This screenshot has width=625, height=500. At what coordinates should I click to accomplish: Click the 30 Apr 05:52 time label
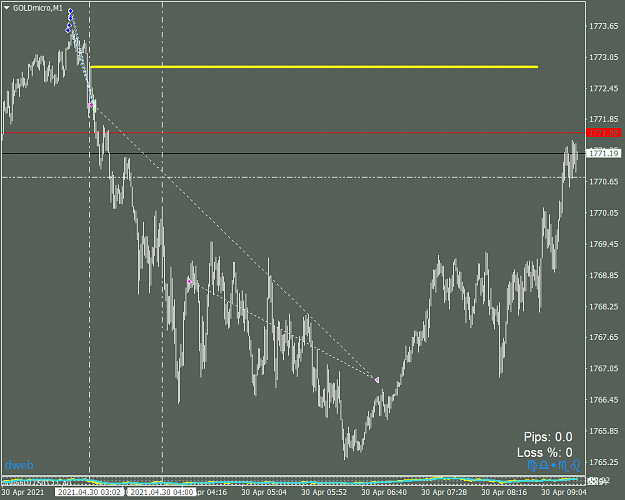pyautogui.click(x=324, y=492)
